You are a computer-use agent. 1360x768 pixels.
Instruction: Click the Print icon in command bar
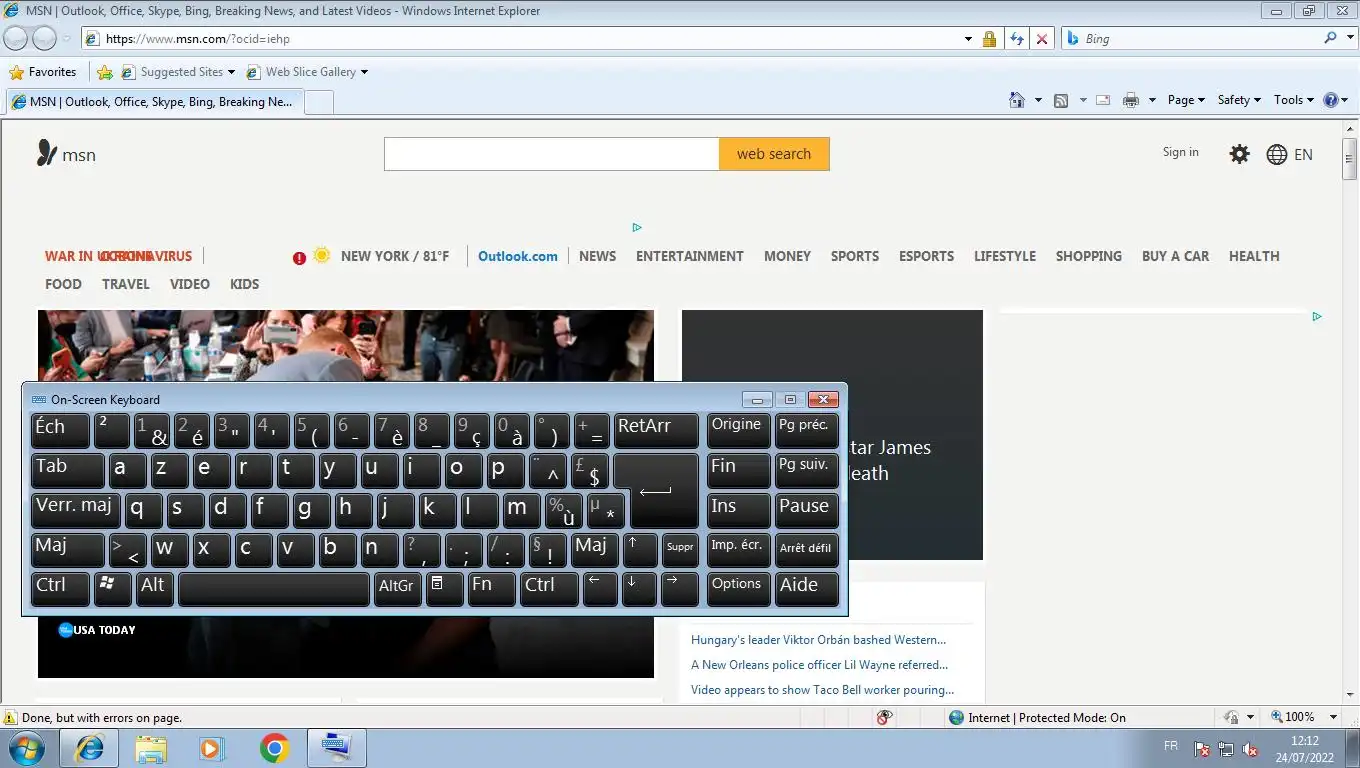pos(1131,100)
